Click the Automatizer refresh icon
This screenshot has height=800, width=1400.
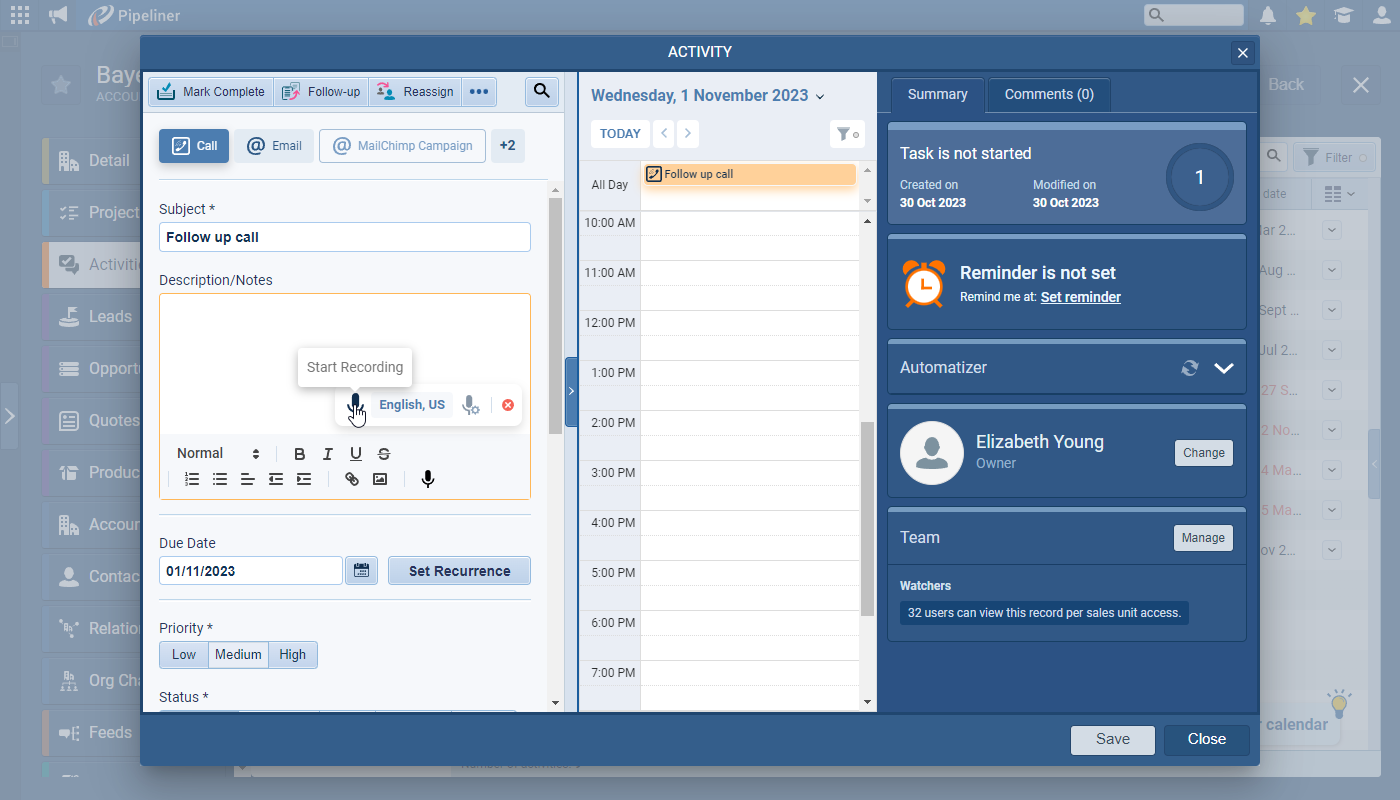[1189, 368]
